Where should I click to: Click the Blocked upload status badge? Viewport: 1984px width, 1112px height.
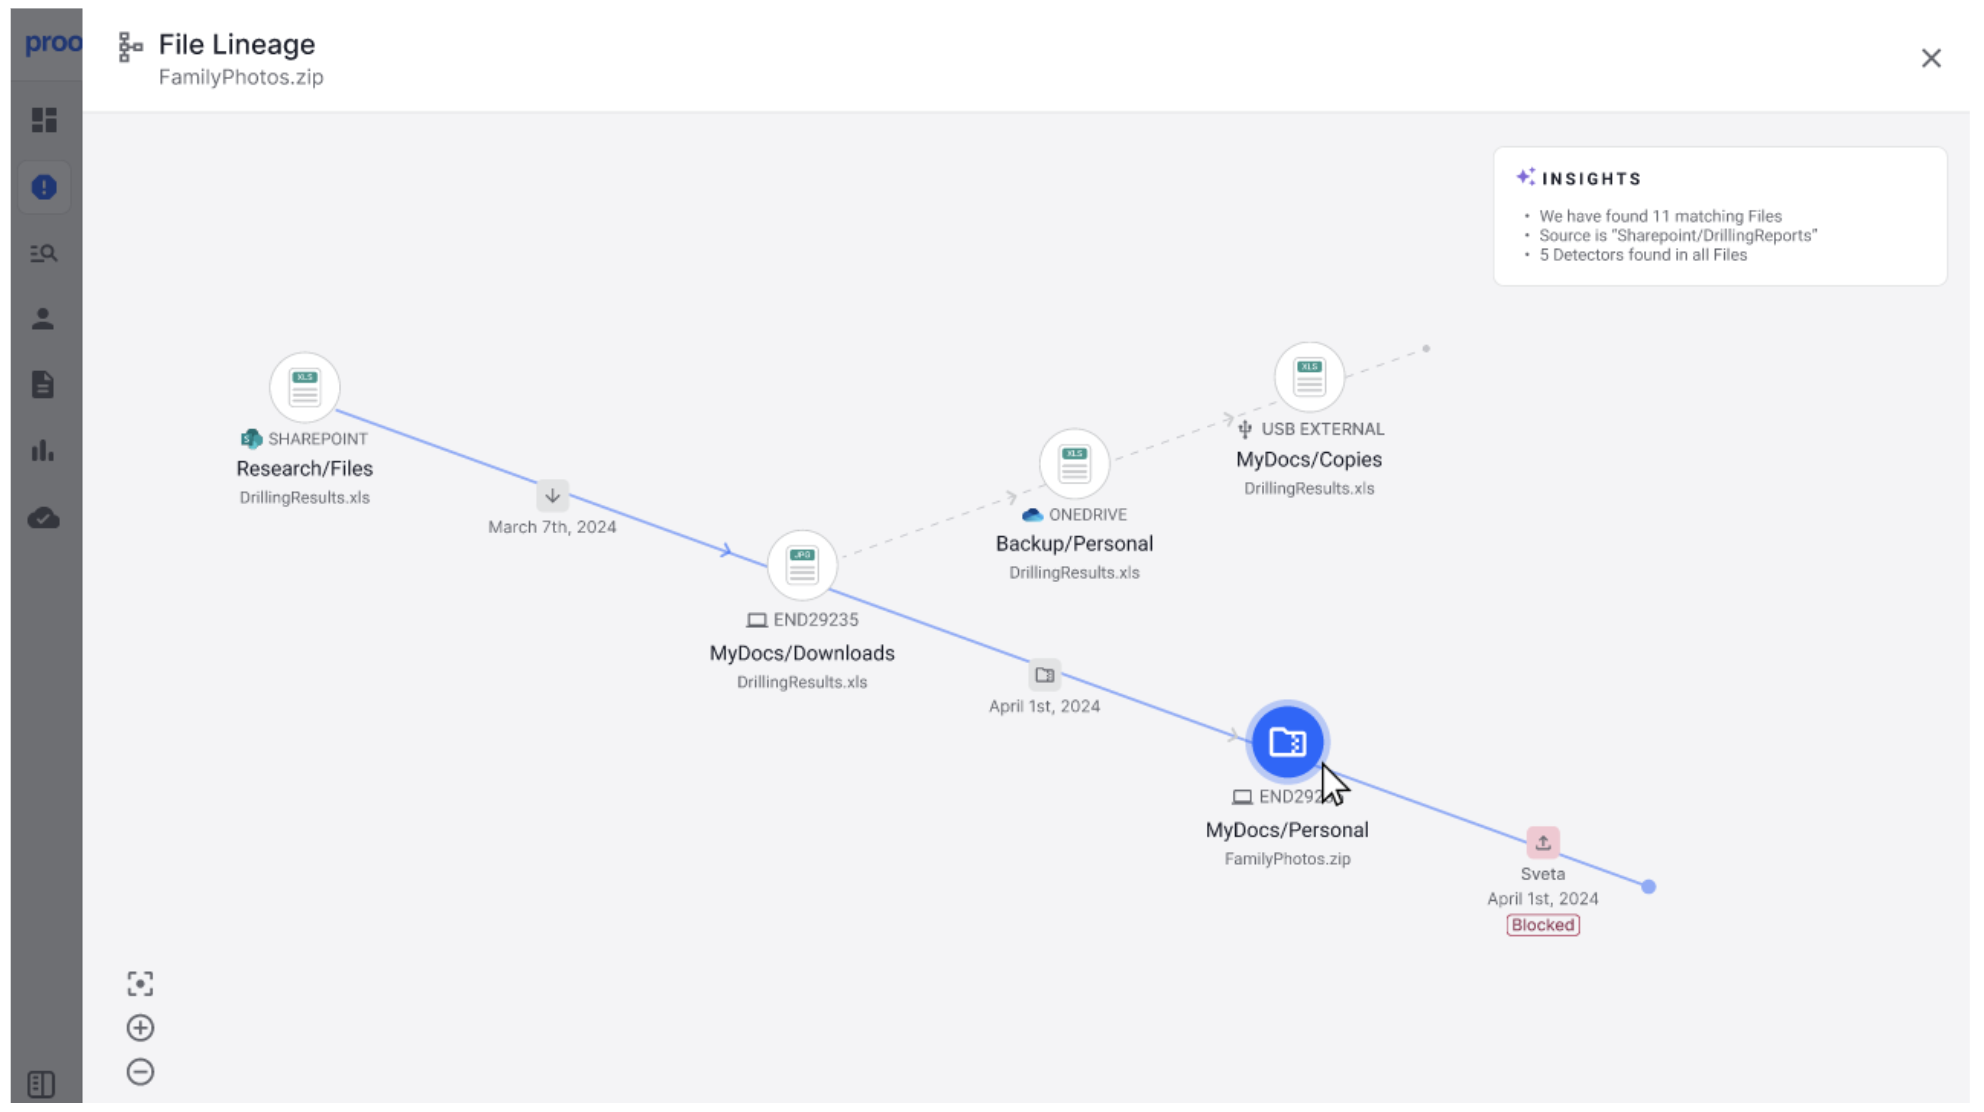[1542, 925]
